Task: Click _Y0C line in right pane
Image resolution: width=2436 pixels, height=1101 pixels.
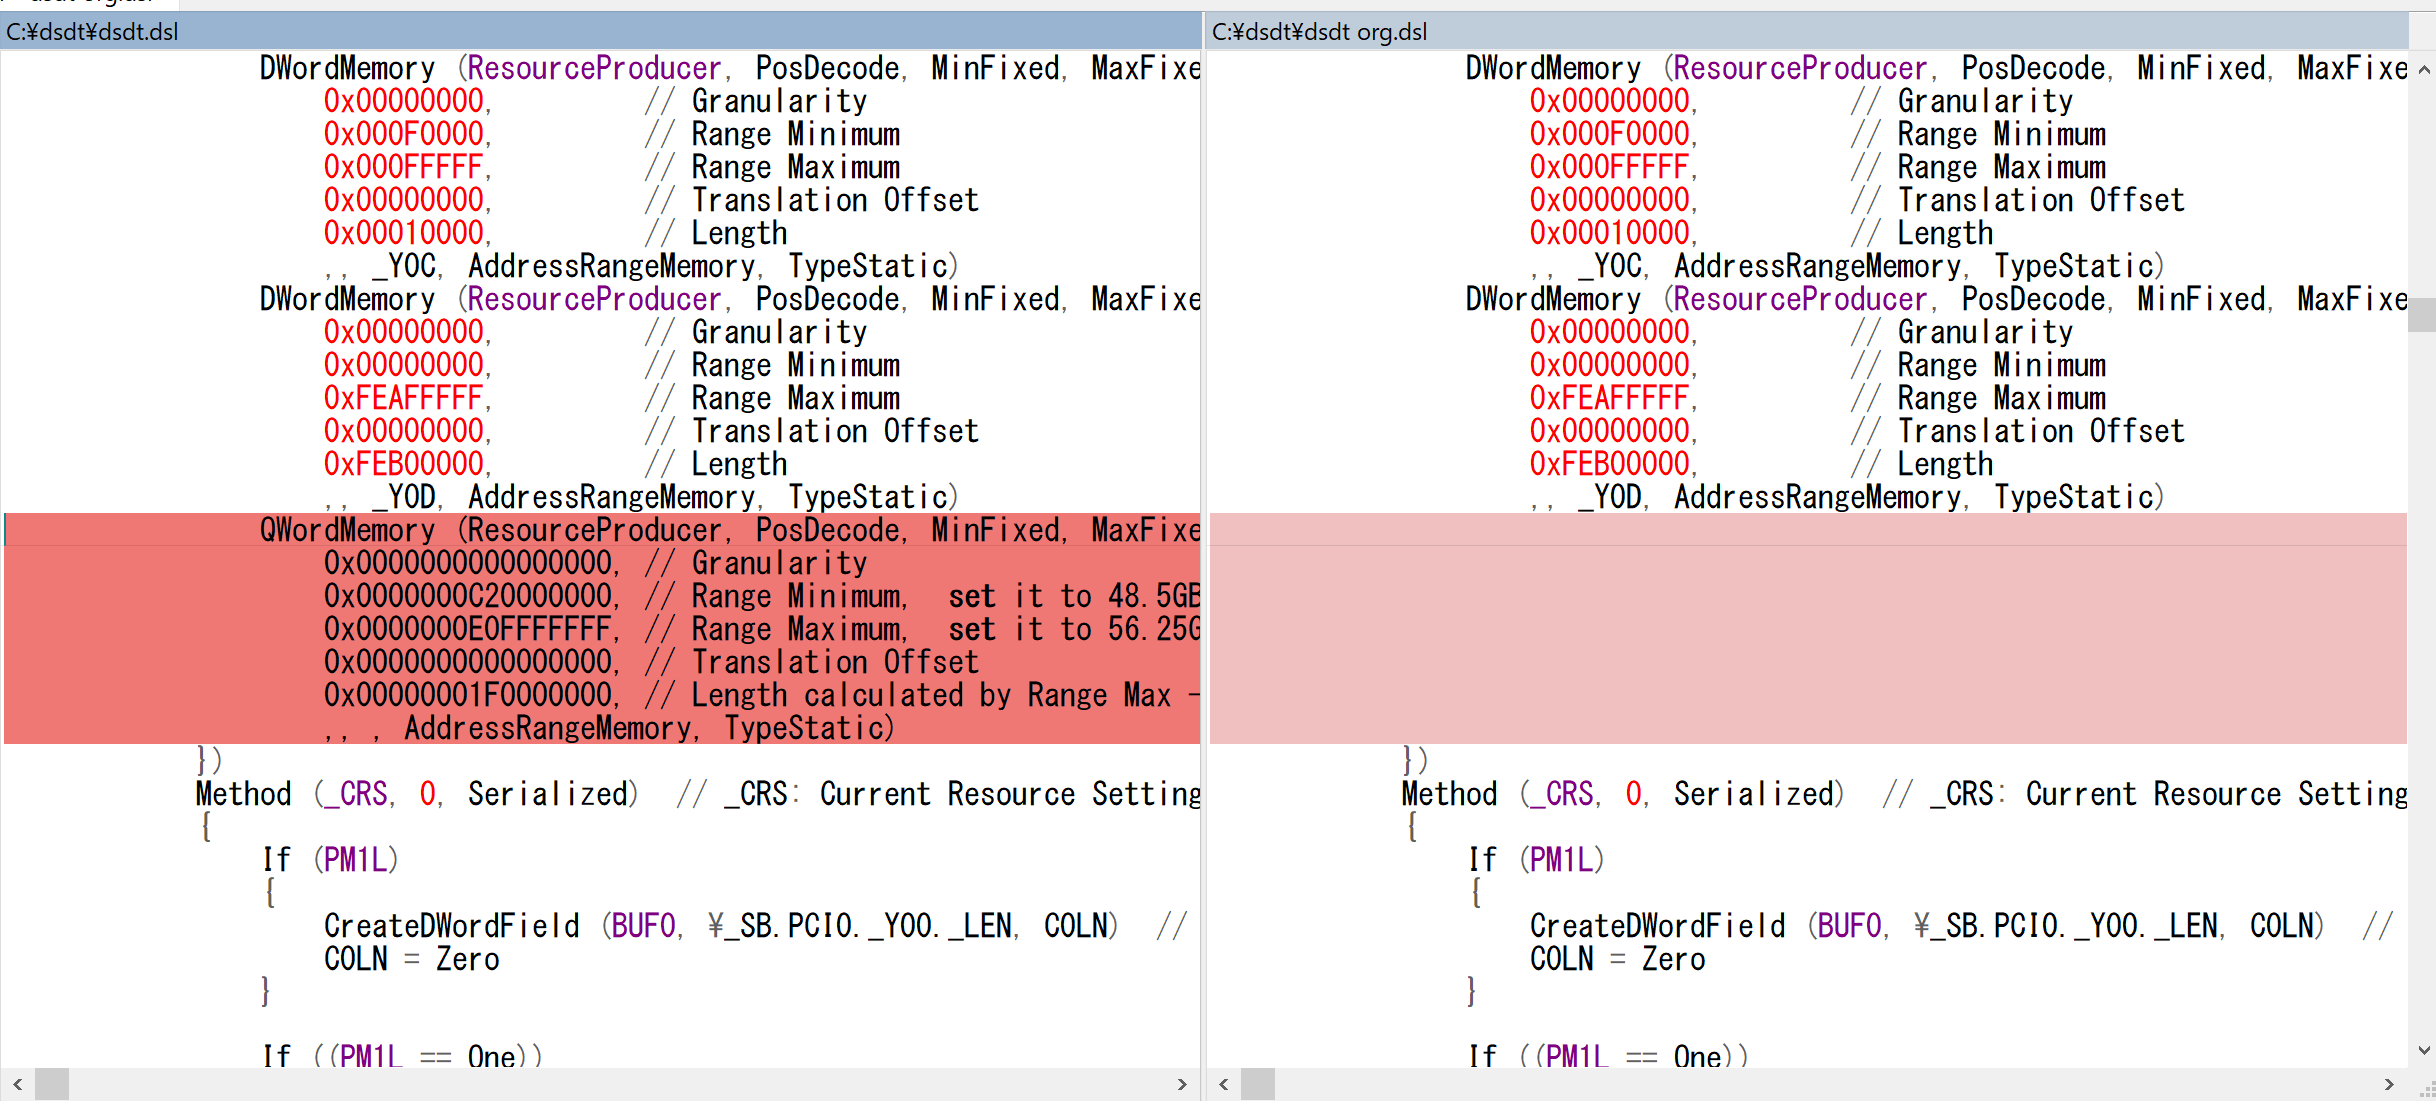Action: coord(1848,266)
